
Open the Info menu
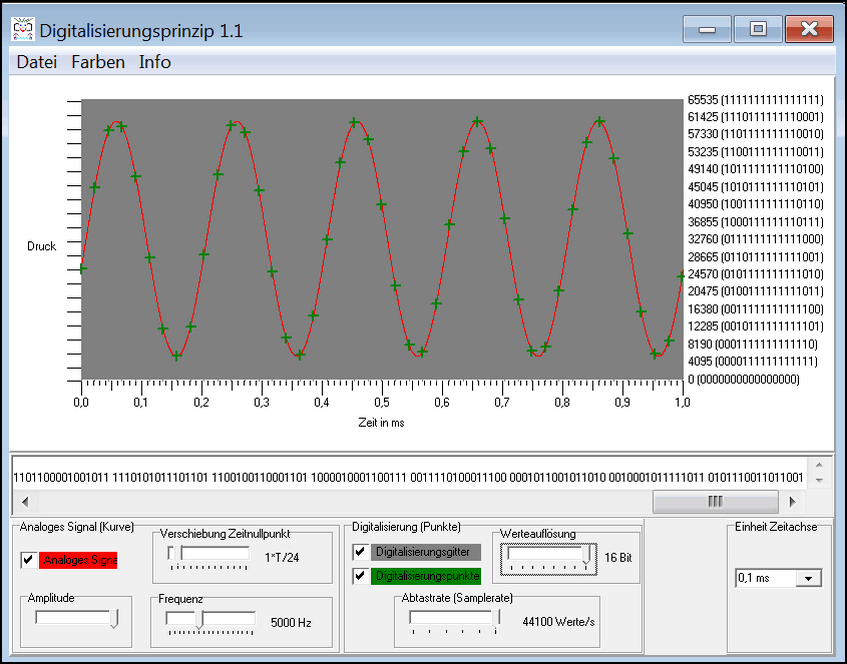[x=155, y=62]
